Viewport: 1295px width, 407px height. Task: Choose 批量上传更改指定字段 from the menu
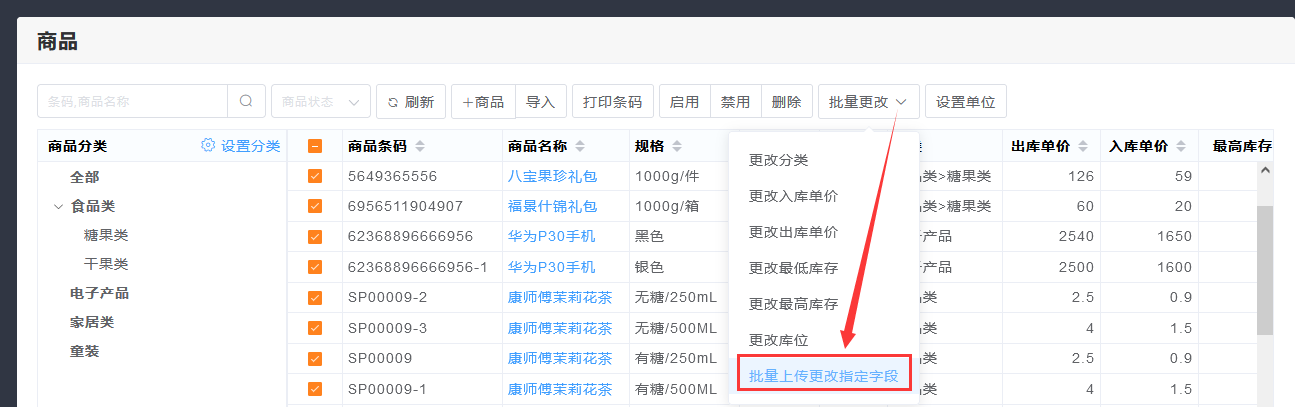tap(823, 377)
